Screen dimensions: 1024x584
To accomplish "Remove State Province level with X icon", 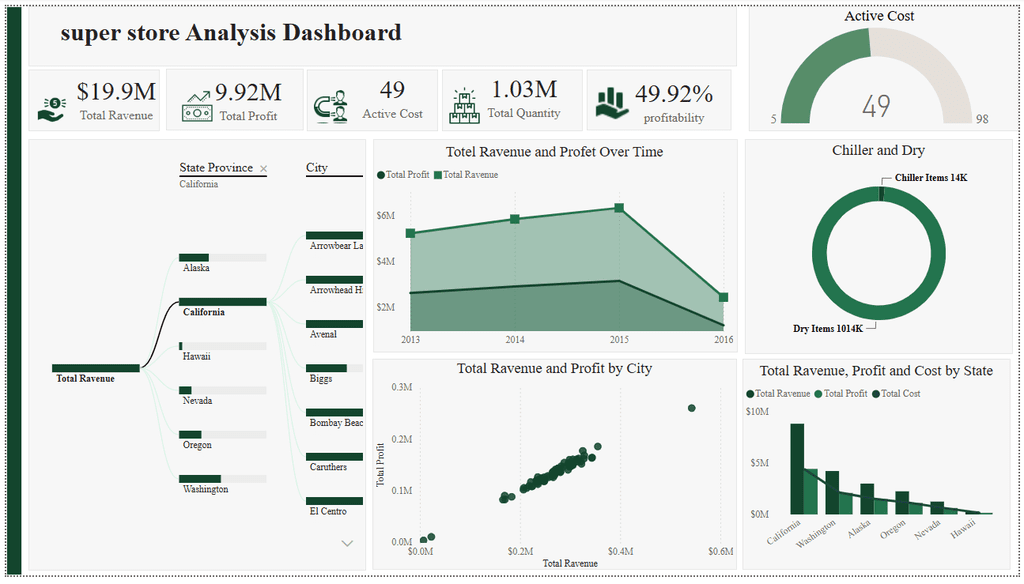I will click(x=263, y=169).
